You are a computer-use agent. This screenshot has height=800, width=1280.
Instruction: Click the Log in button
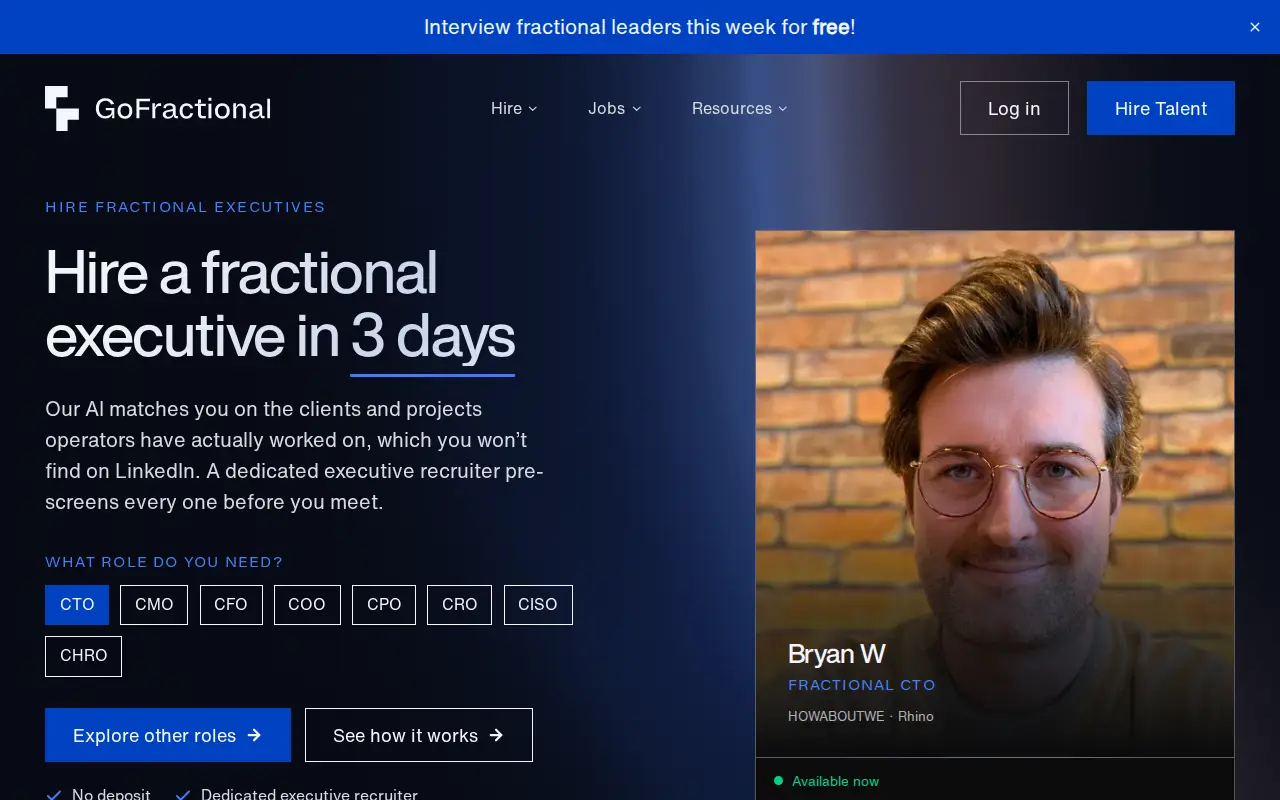(1014, 108)
